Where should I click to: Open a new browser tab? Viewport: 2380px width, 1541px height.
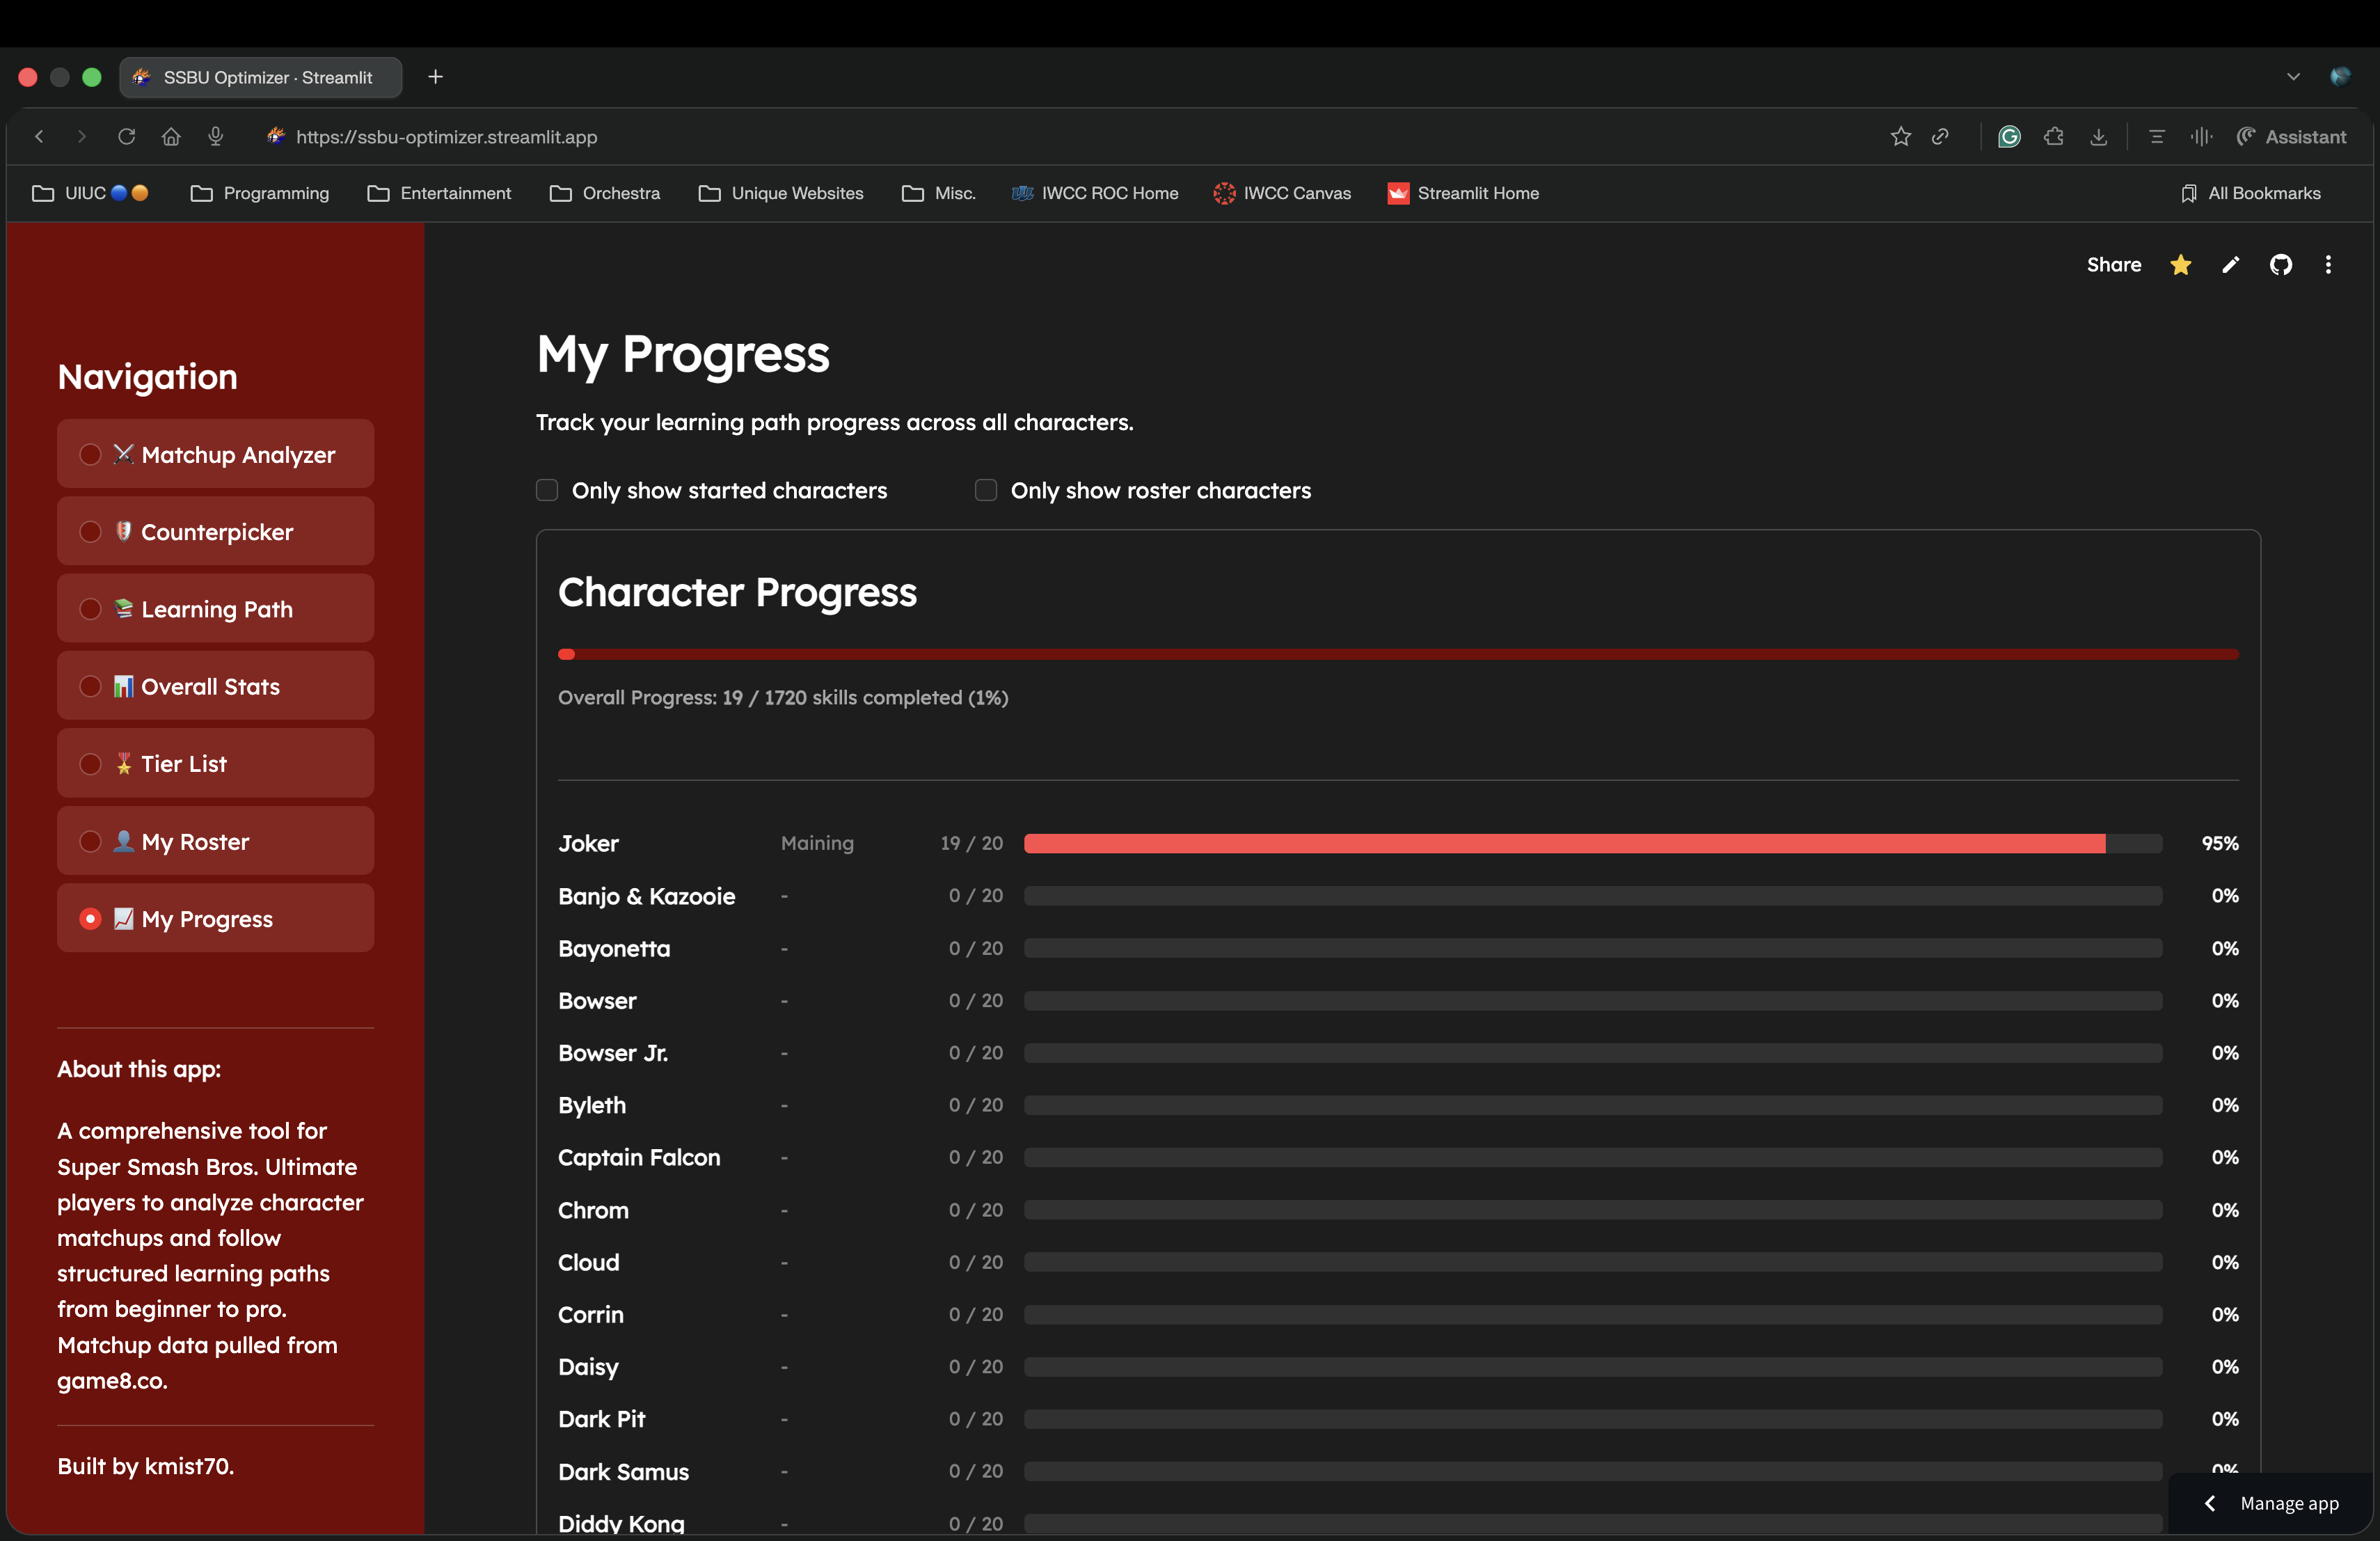435,77
